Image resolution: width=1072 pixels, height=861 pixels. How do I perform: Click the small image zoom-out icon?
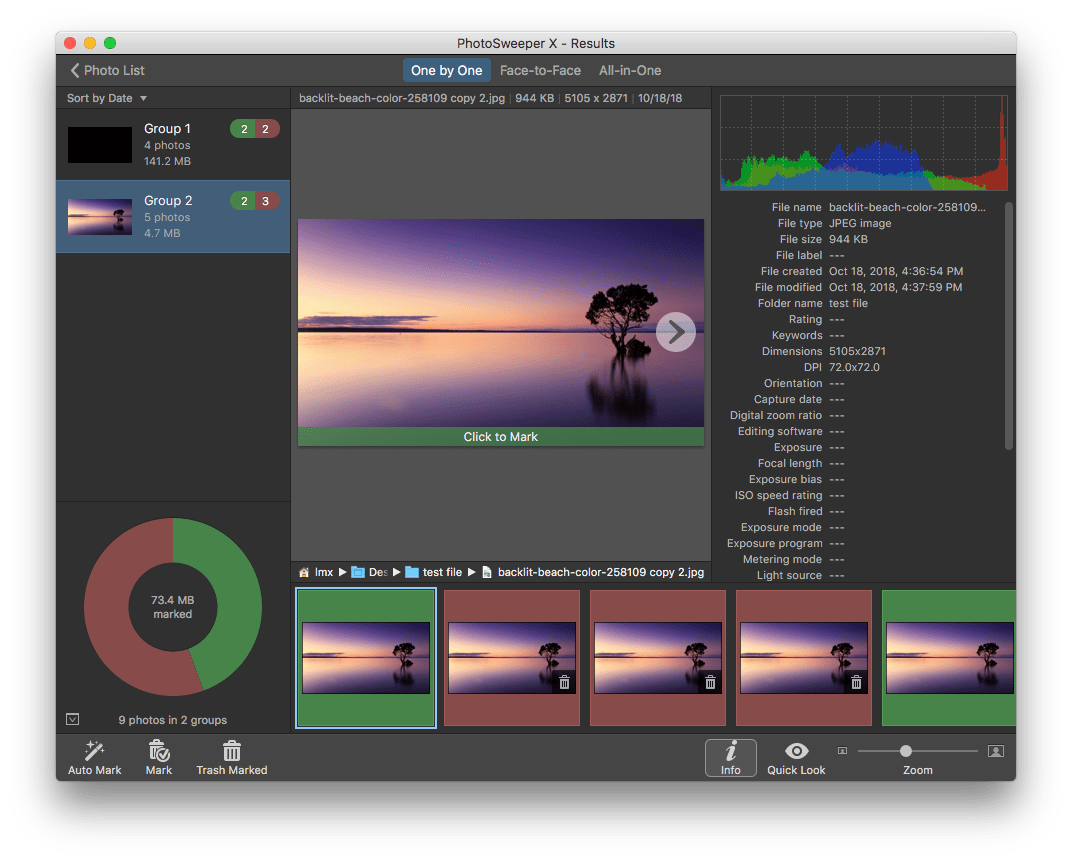pyautogui.click(x=842, y=751)
